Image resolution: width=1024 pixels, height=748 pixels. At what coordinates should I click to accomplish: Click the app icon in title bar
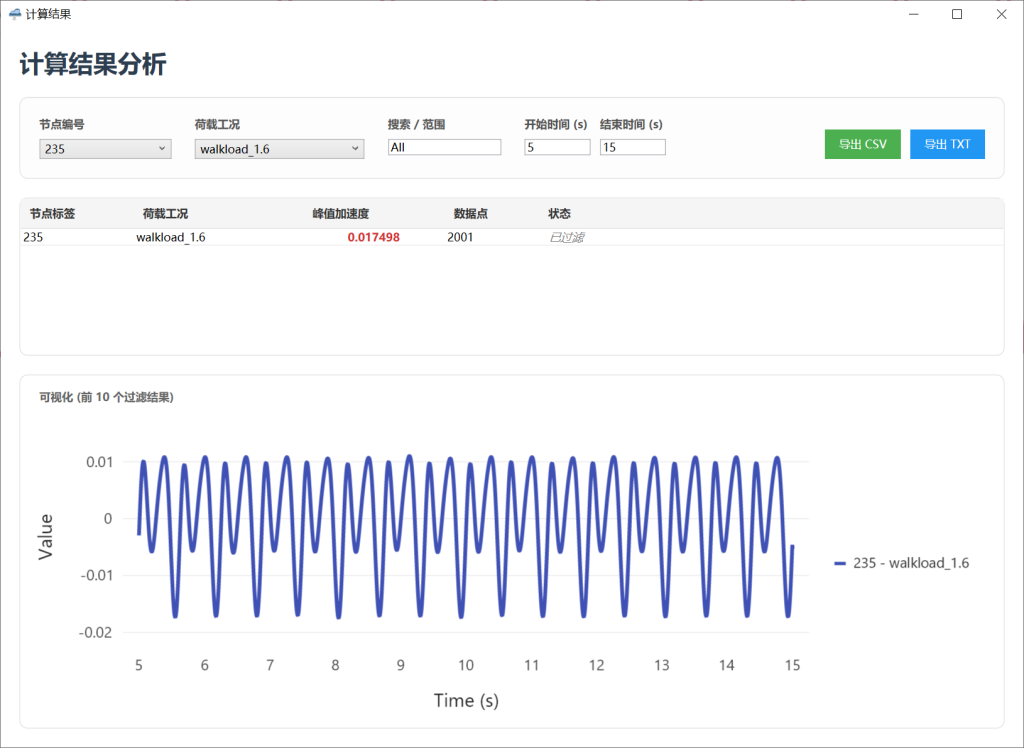click(x=15, y=14)
